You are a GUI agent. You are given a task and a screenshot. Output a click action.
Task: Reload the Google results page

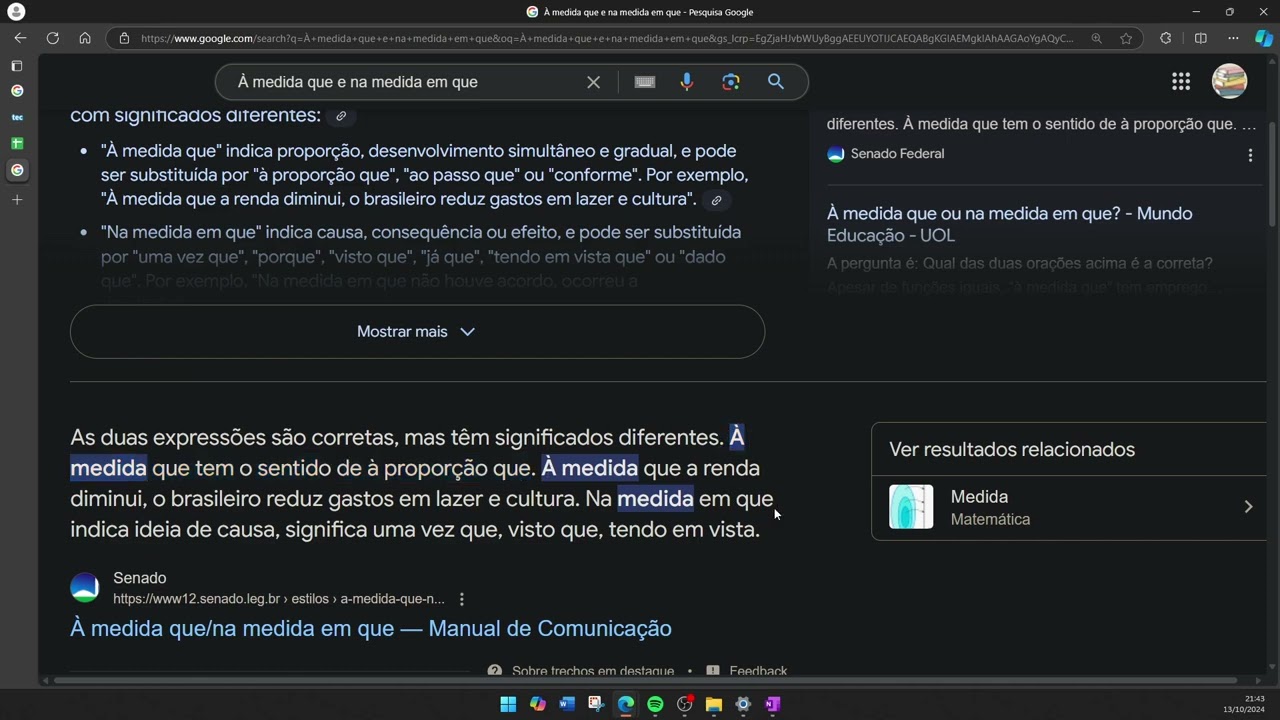(52, 38)
